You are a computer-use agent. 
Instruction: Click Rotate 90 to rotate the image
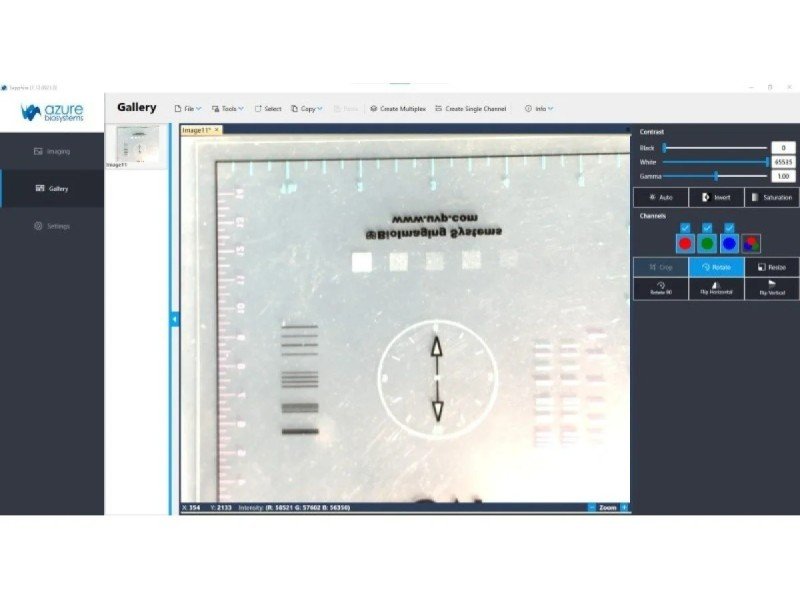(x=659, y=289)
